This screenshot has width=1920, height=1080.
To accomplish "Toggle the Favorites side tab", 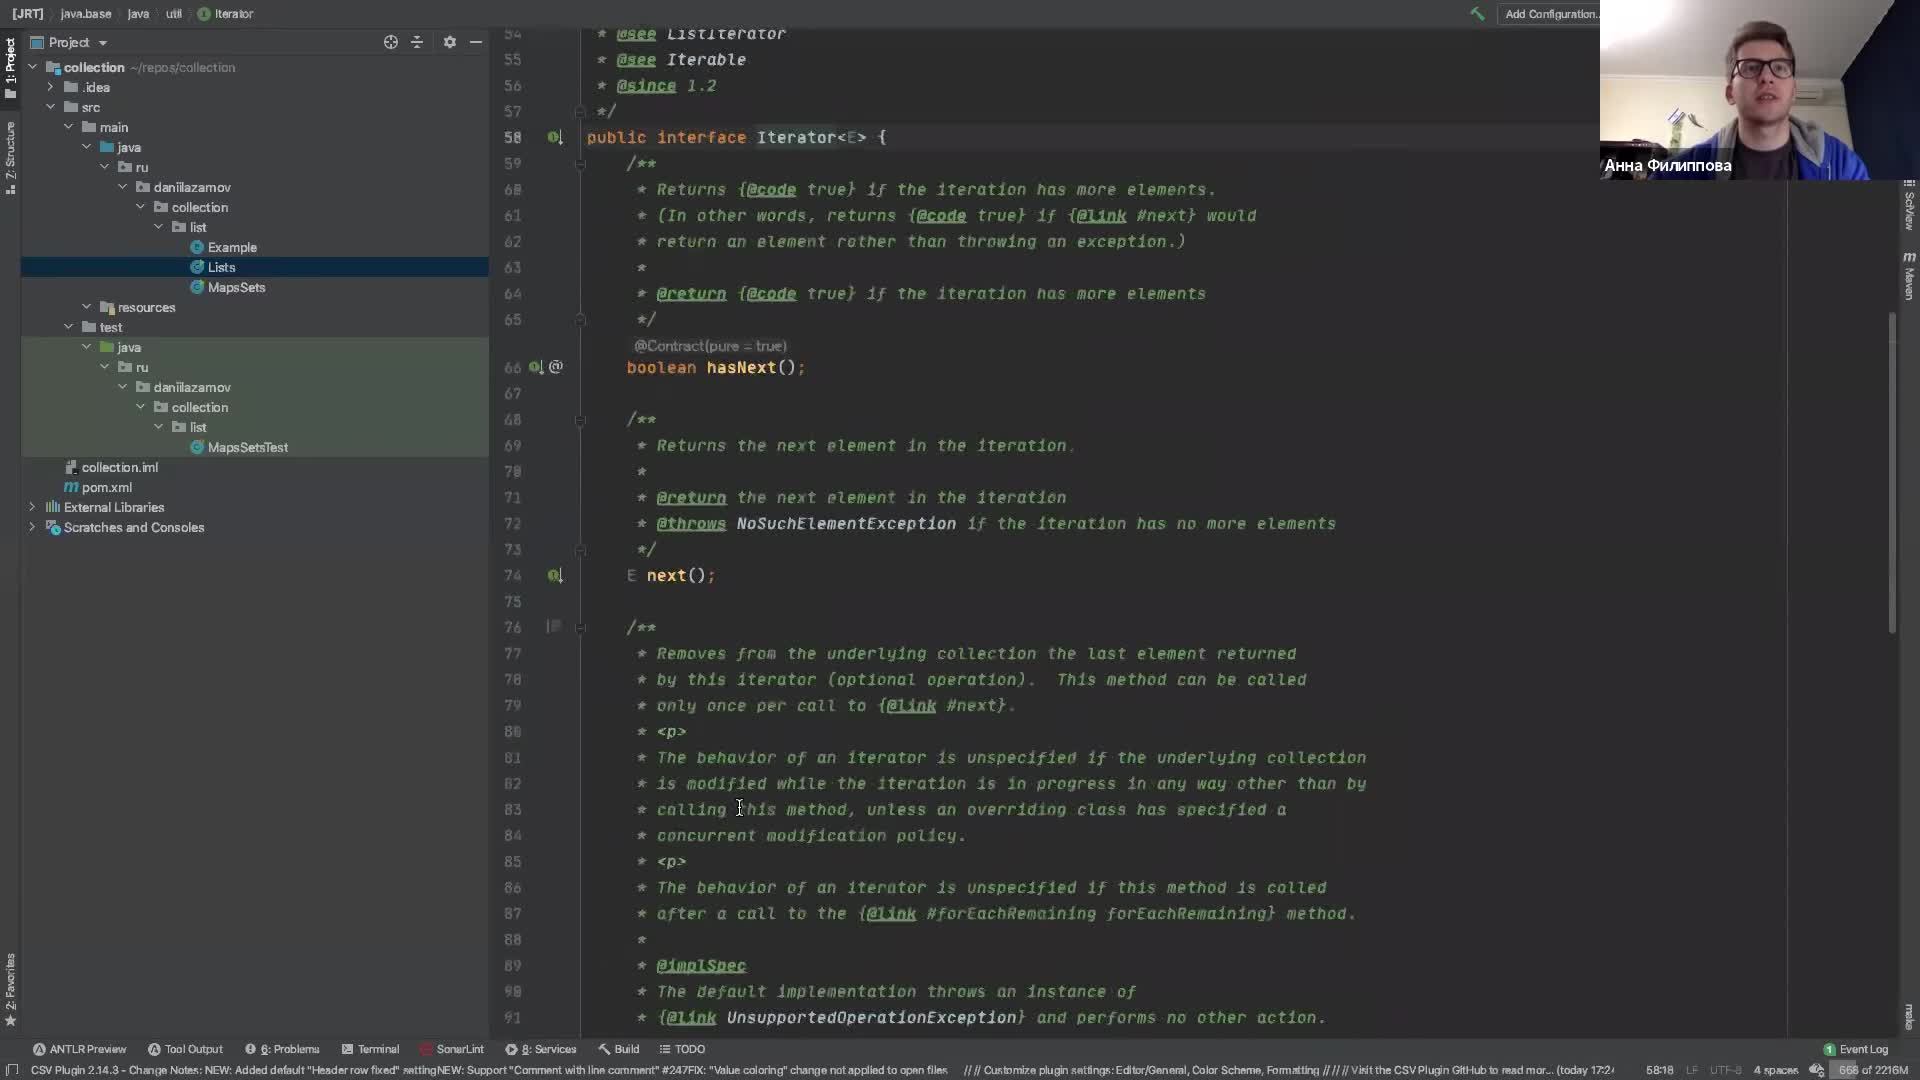I will pyautogui.click(x=10, y=990).
